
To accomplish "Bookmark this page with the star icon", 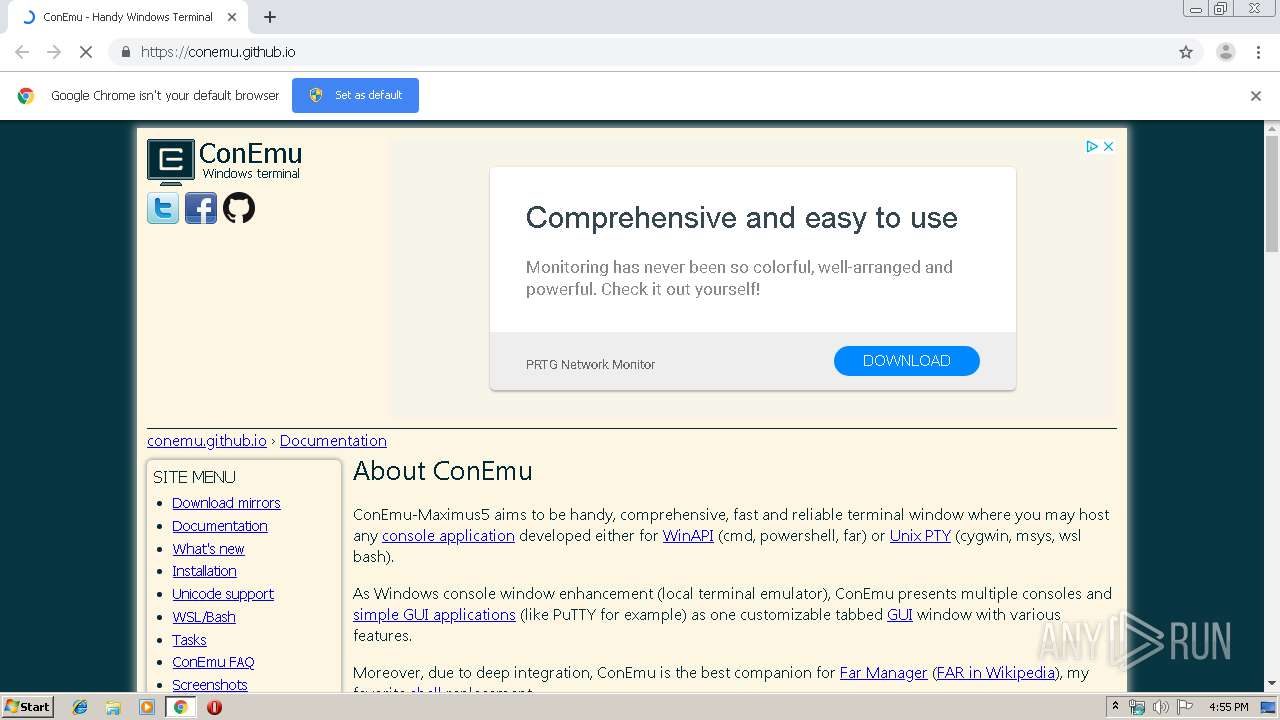I will pyautogui.click(x=1186, y=52).
